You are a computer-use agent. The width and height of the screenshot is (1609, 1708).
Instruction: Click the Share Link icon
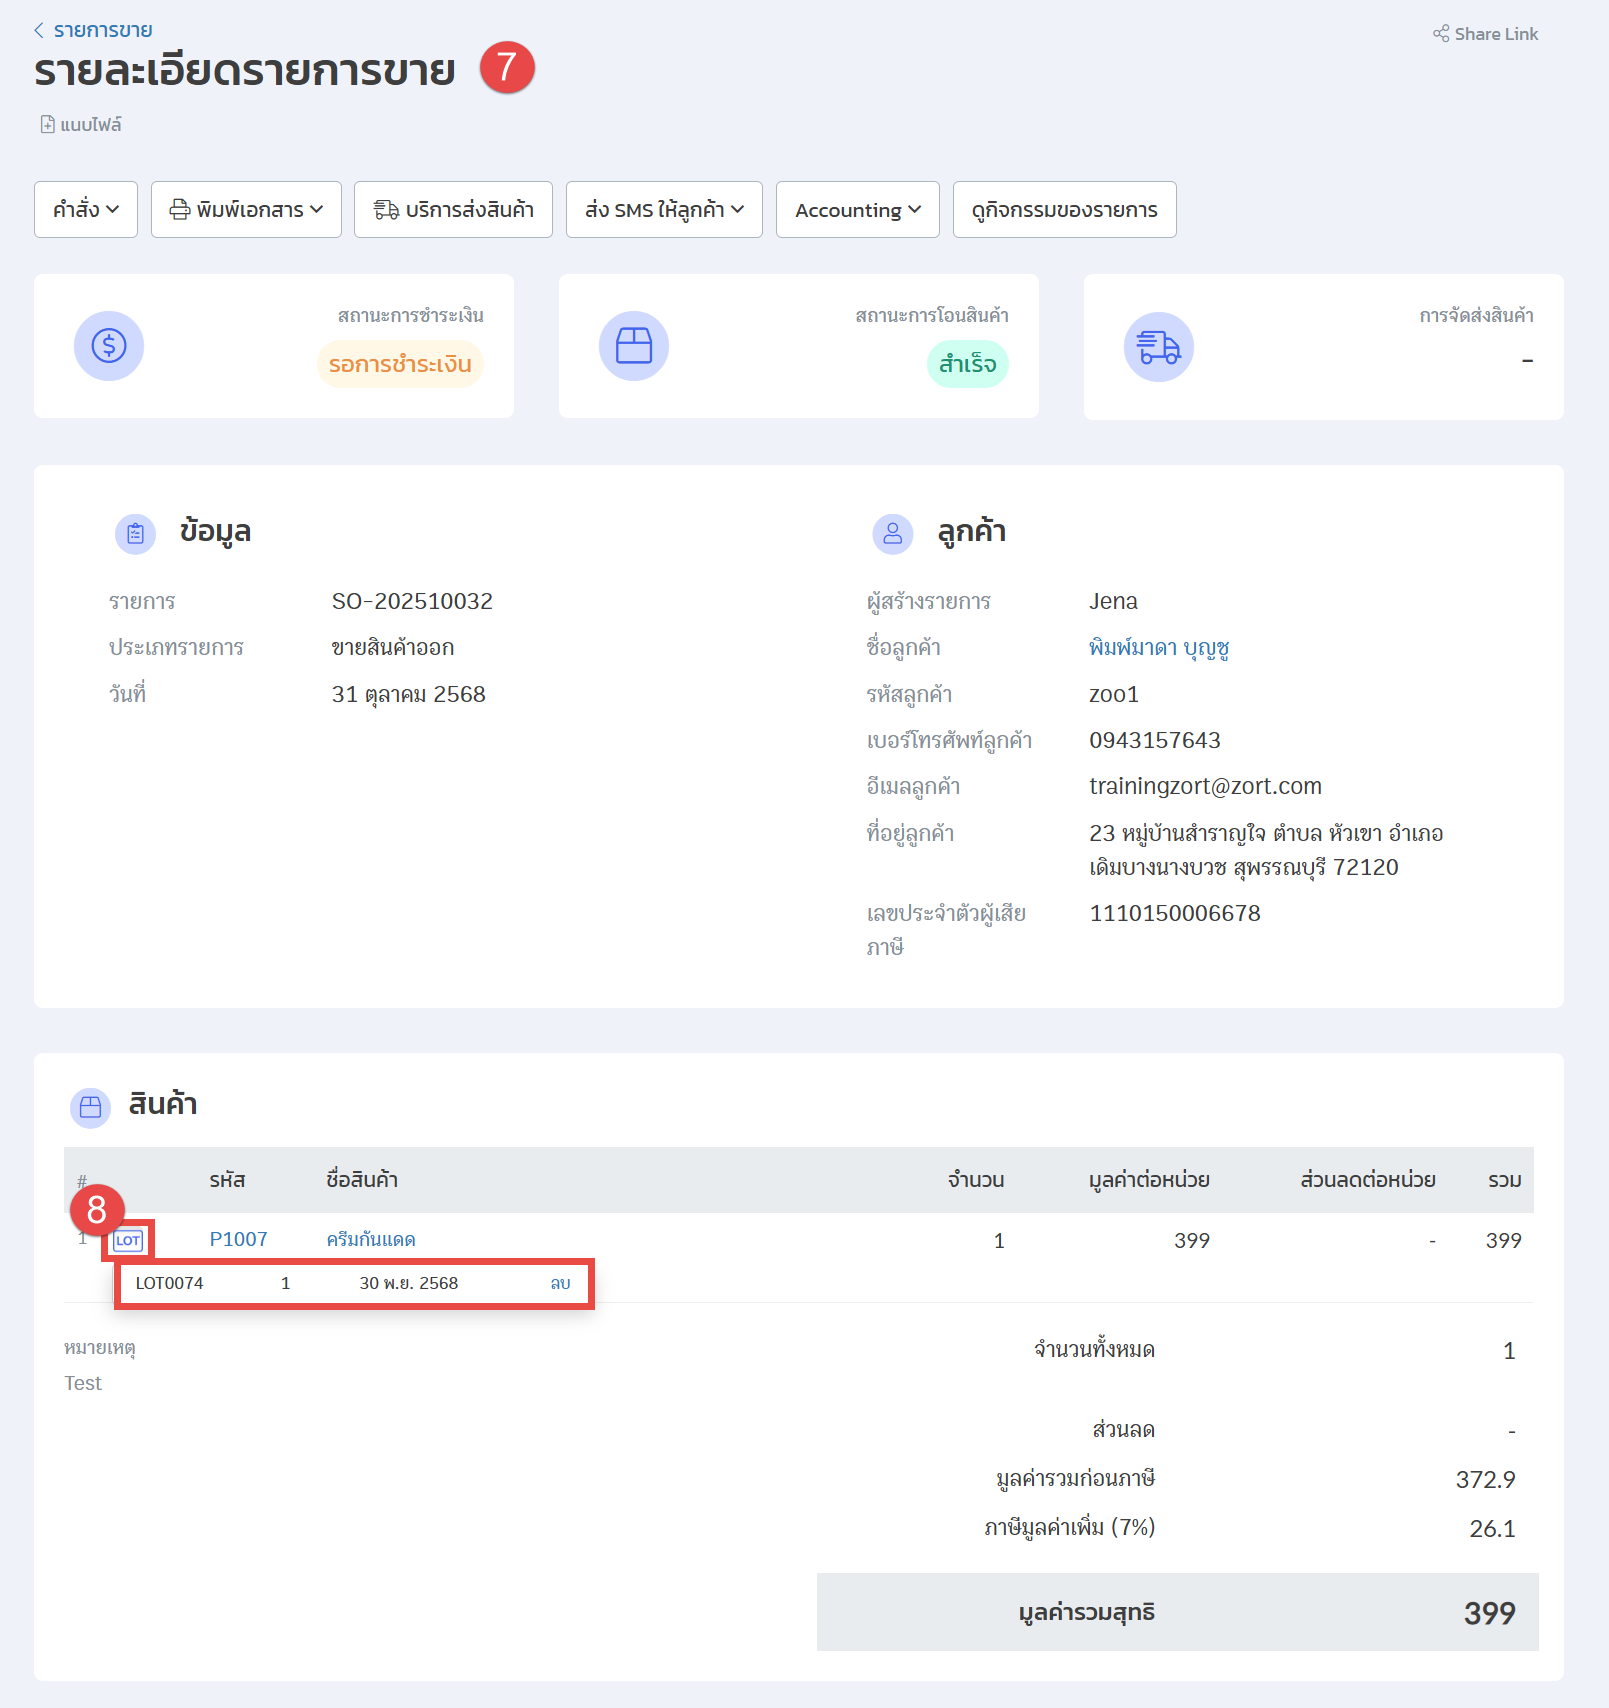(x=1441, y=34)
